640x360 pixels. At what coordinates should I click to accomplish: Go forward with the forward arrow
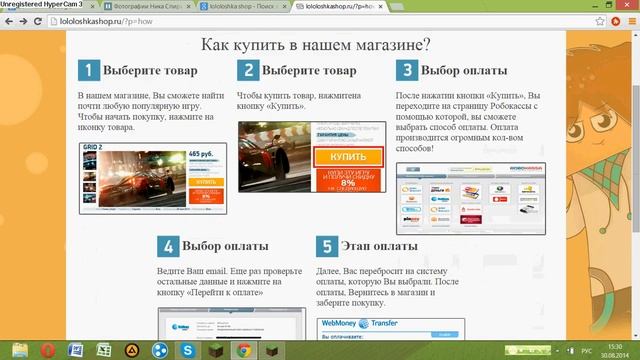pyautogui.click(x=23, y=21)
